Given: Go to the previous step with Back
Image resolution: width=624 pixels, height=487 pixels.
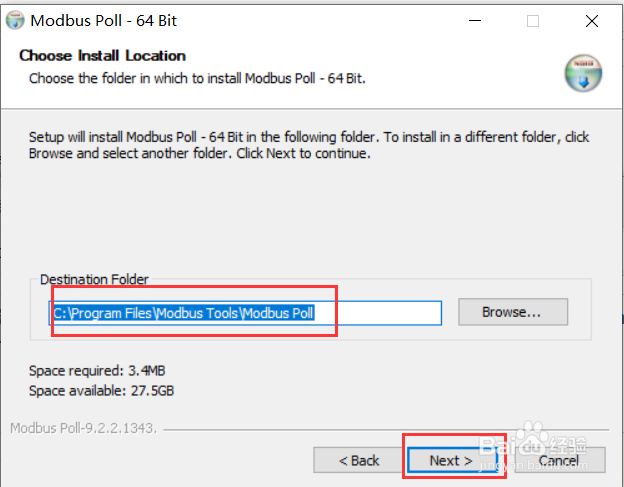Looking at the screenshot, I should point(358,460).
